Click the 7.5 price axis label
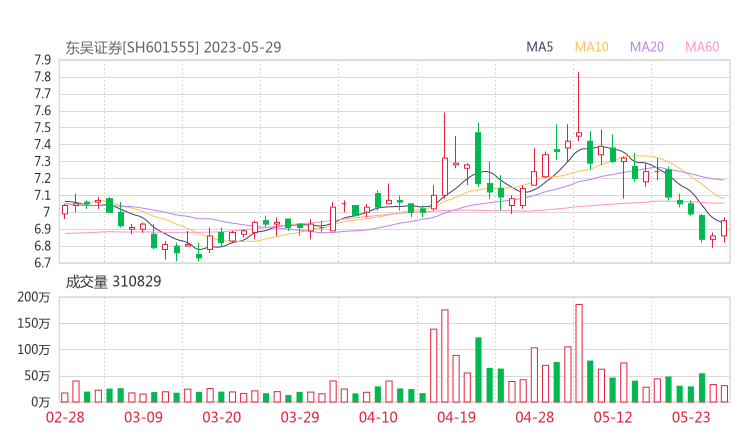The height and width of the screenshot is (440, 740). click(x=42, y=128)
